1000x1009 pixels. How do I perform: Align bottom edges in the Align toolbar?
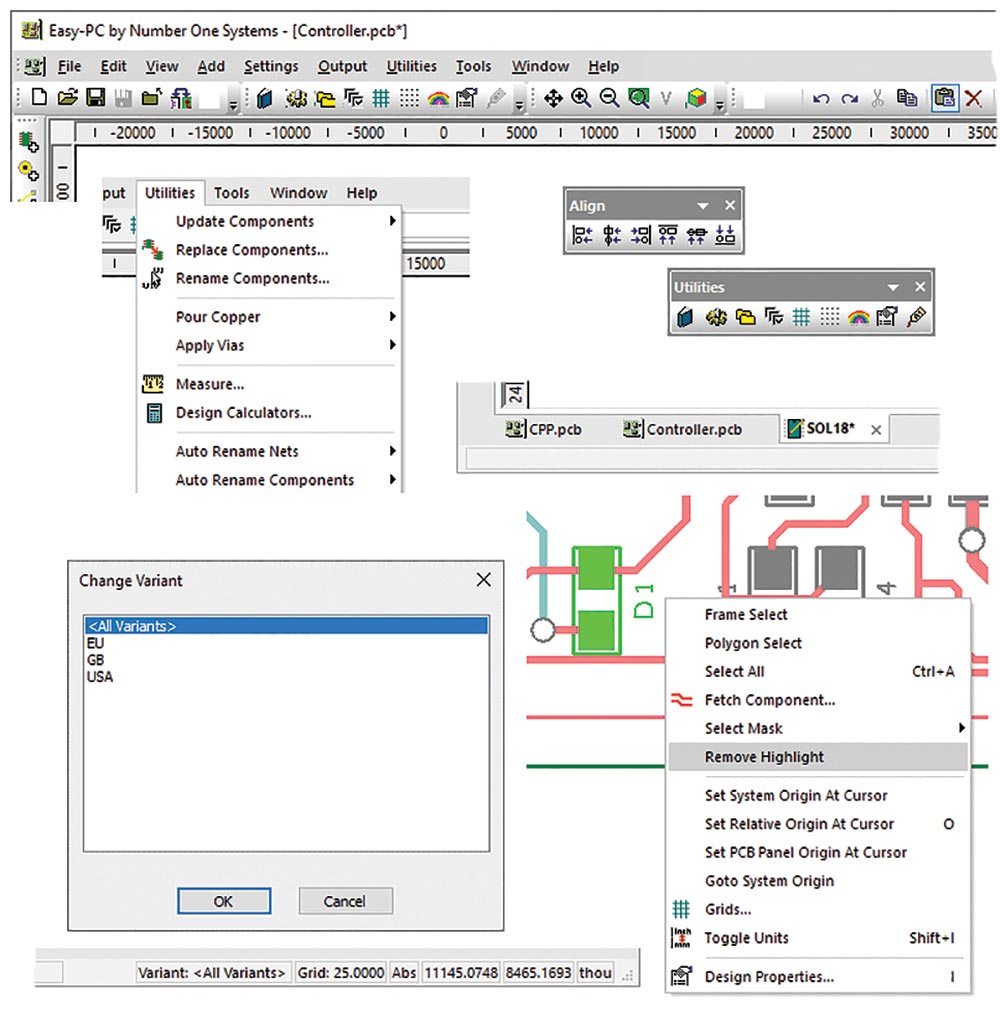[725, 236]
